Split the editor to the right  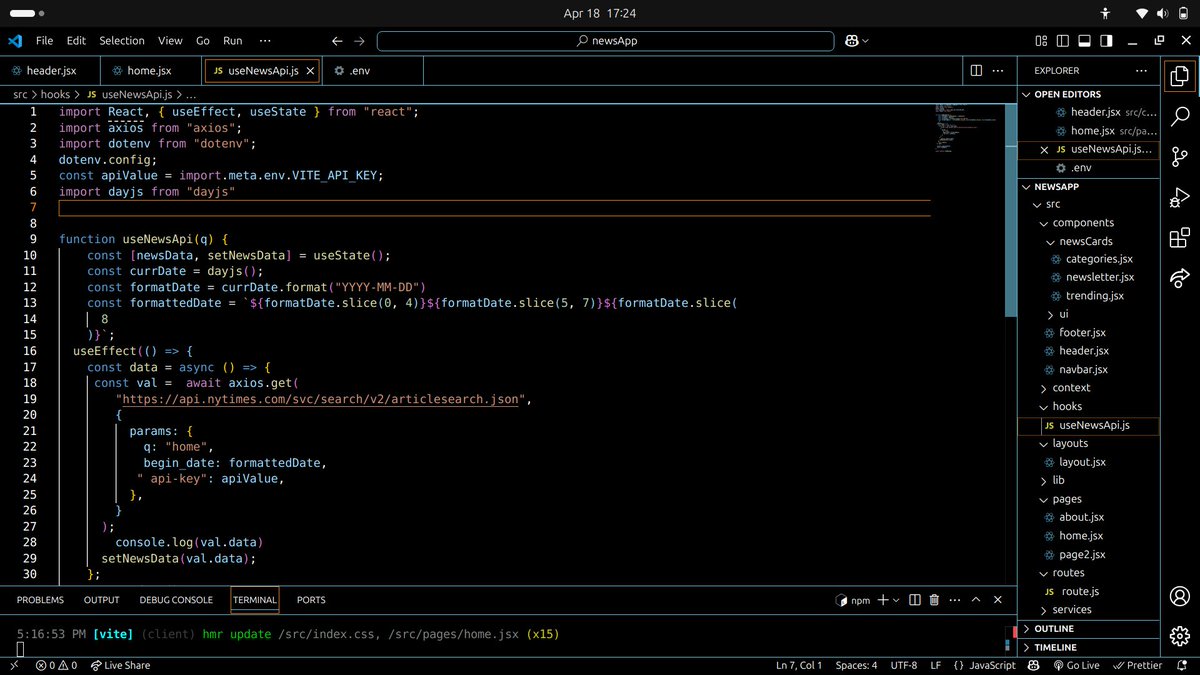tap(976, 71)
